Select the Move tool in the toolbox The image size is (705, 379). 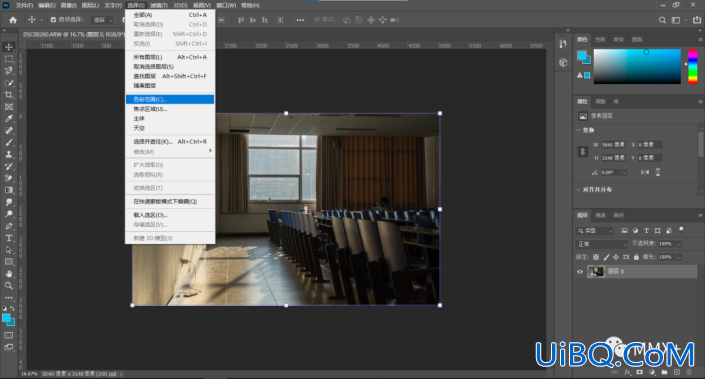click(9, 47)
